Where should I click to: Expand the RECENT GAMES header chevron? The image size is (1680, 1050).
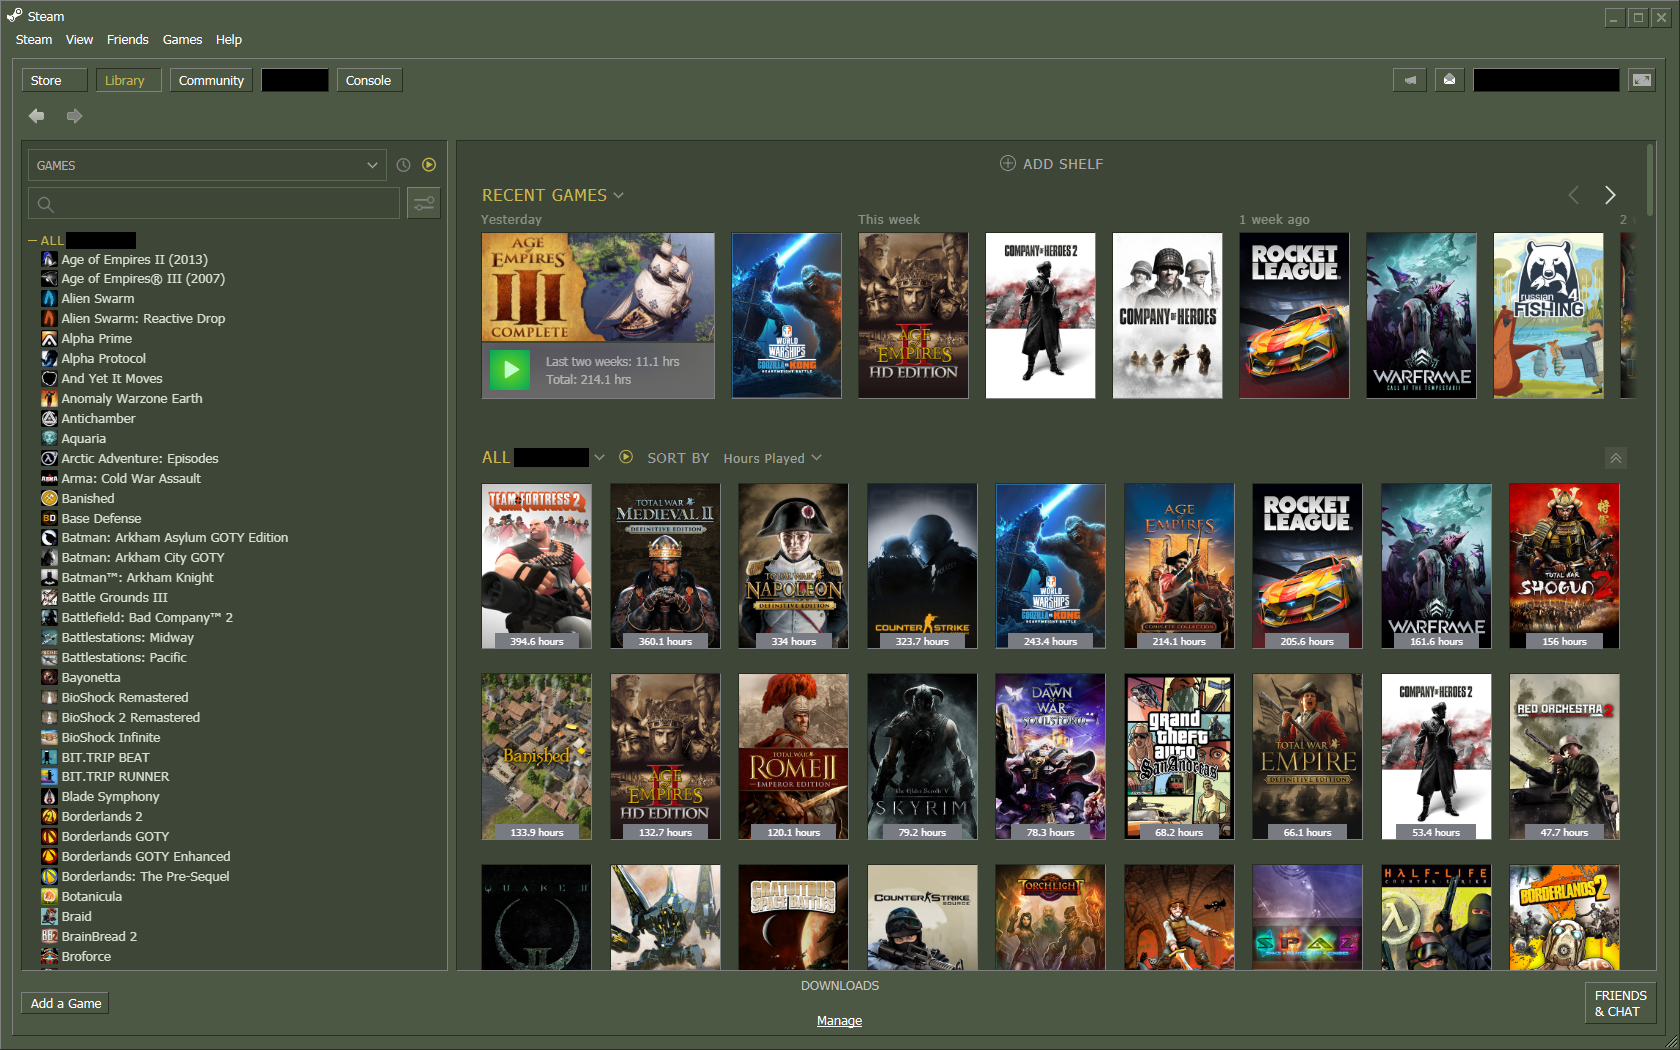(x=619, y=195)
